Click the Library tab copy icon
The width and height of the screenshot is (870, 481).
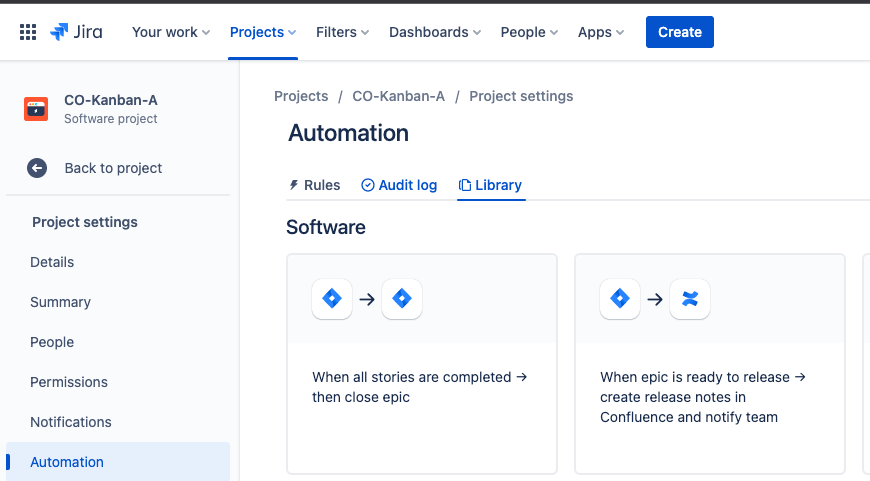click(x=465, y=185)
